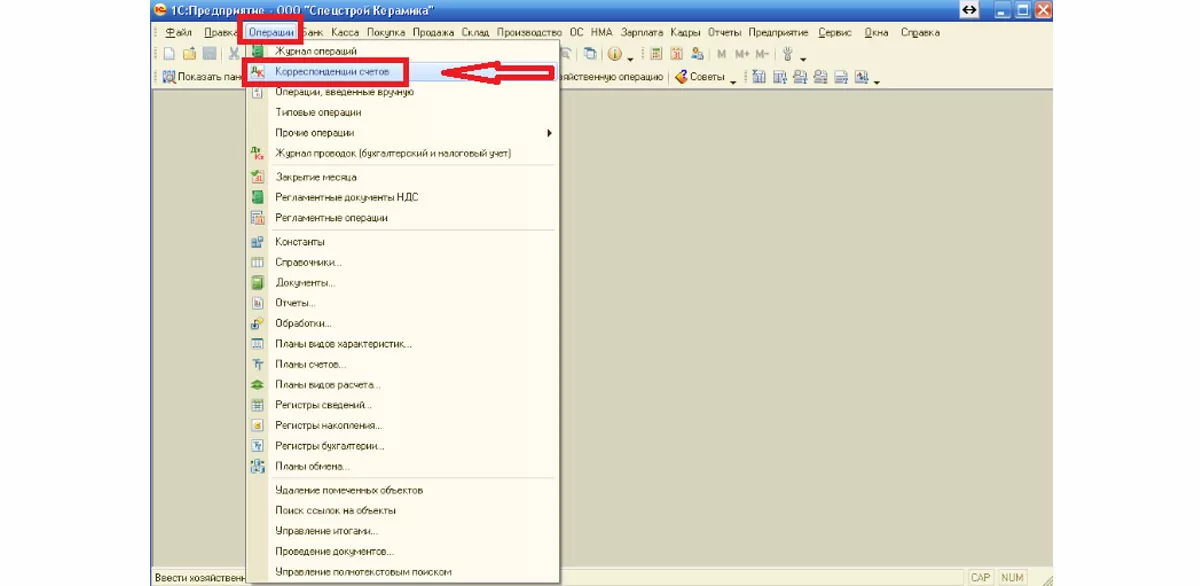Viewport: 1200px width, 586px height.
Task: Open the Файл menu
Action: (178, 32)
